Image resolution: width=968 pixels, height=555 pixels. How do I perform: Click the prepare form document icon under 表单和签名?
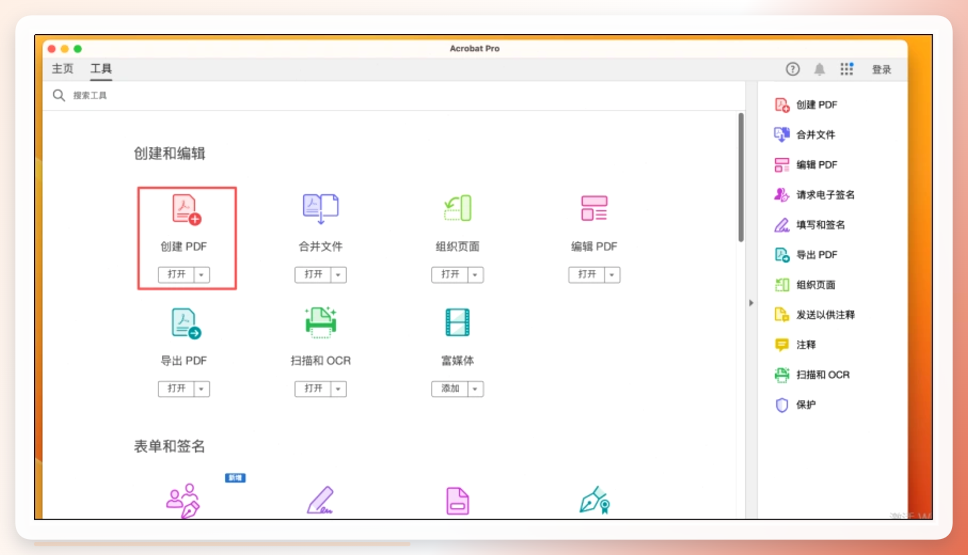click(x=457, y=501)
